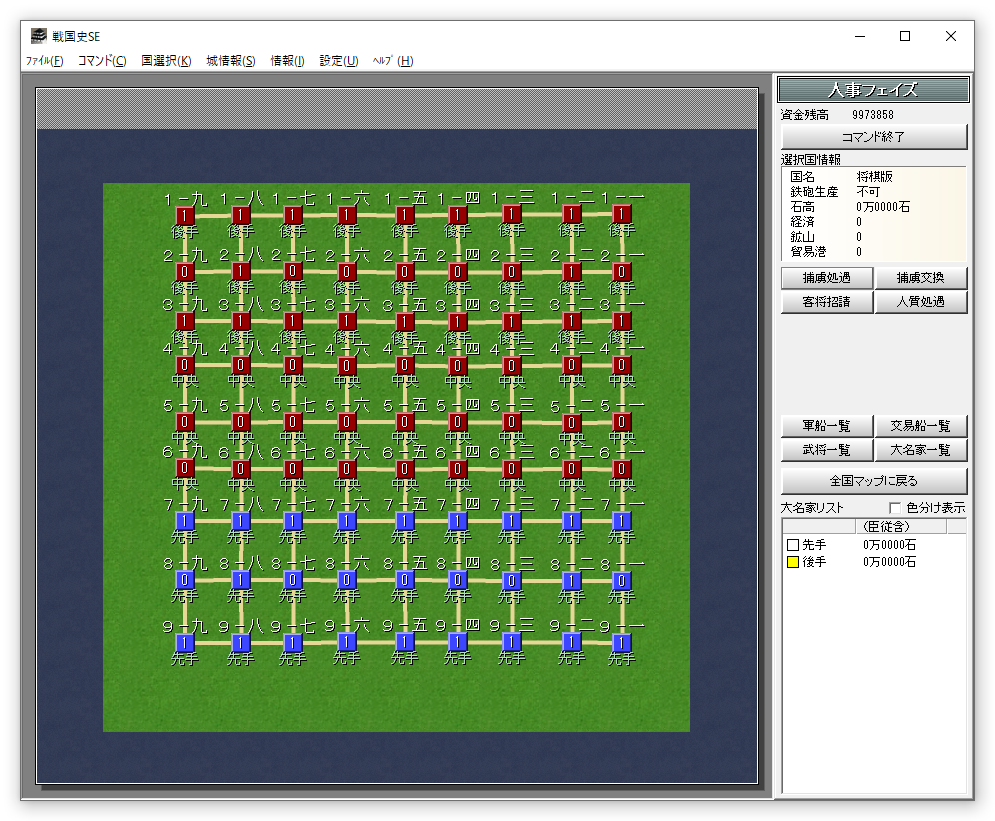Select the center castle at 5-五
This screenshot has width=995, height=821.
pos(405,422)
